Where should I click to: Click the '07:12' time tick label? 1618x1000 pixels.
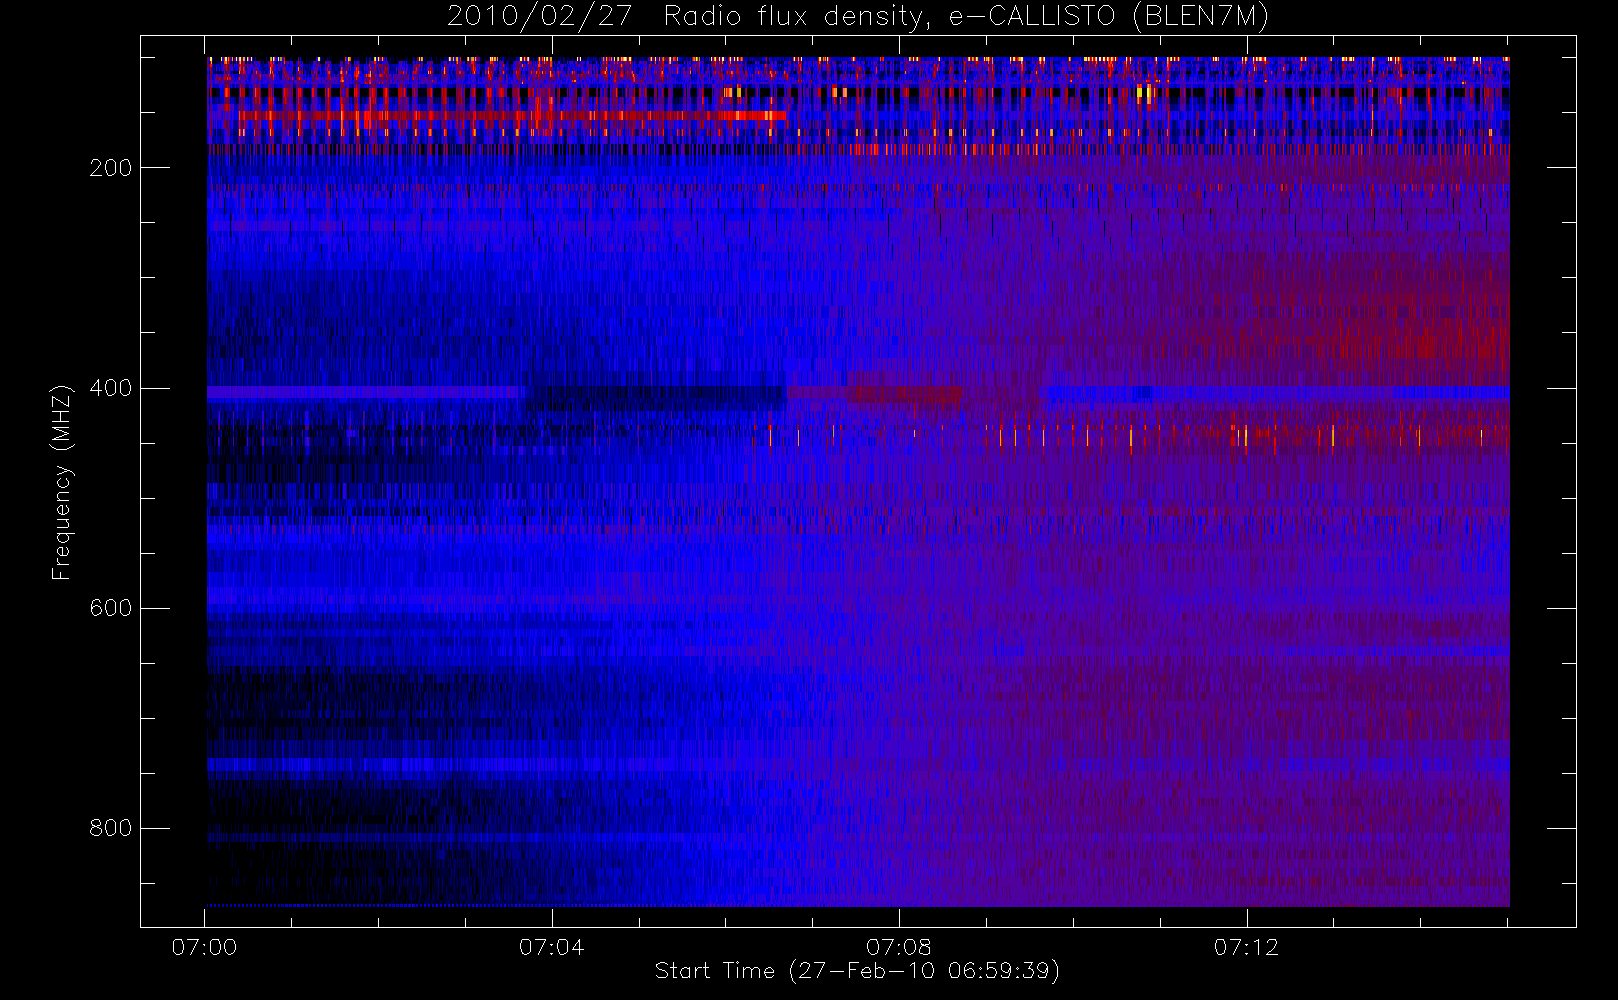[1246, 947]
